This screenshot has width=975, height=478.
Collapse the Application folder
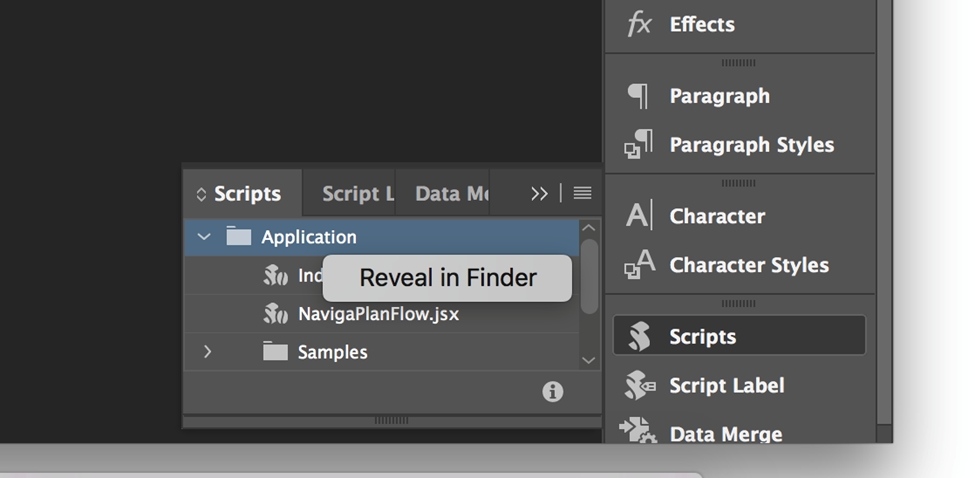[x=205, y=237]
